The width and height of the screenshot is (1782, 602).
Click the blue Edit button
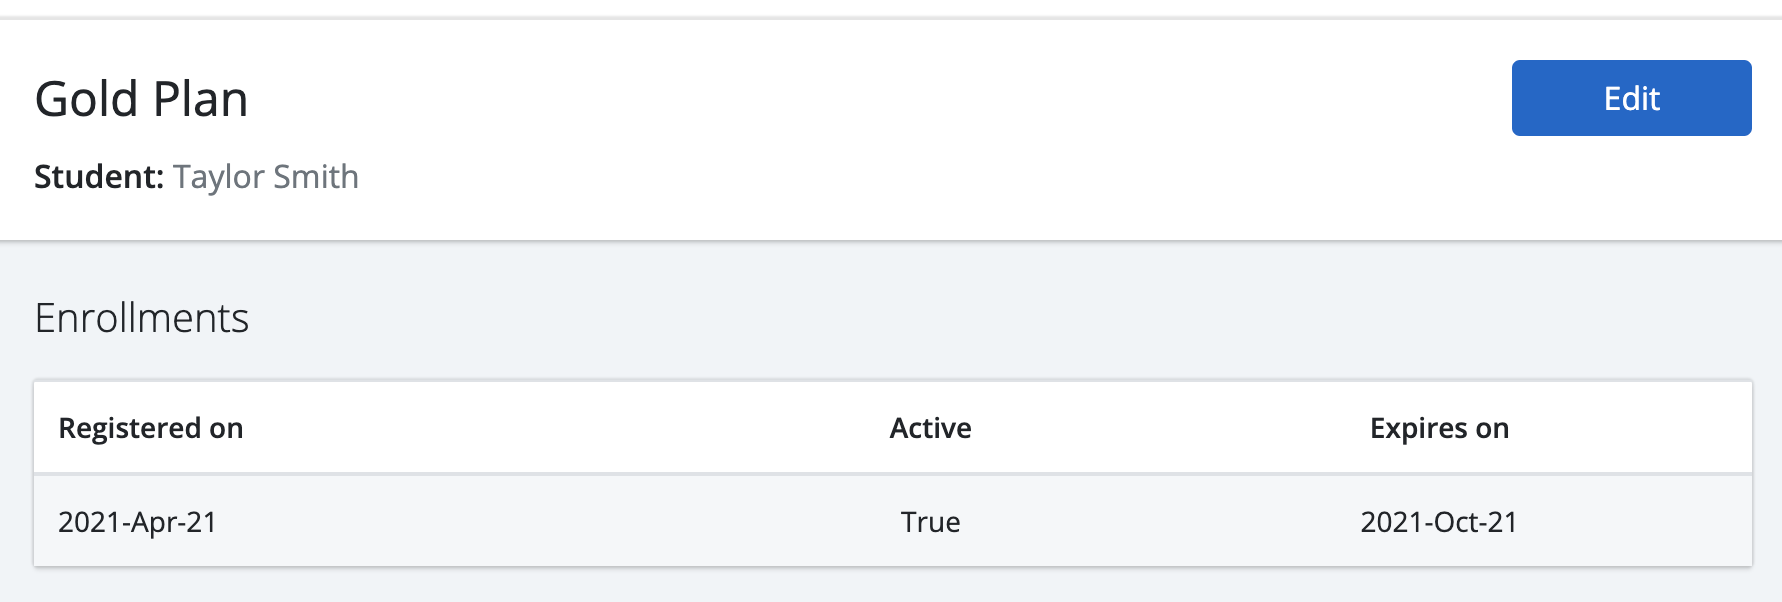coord(1631,98)
